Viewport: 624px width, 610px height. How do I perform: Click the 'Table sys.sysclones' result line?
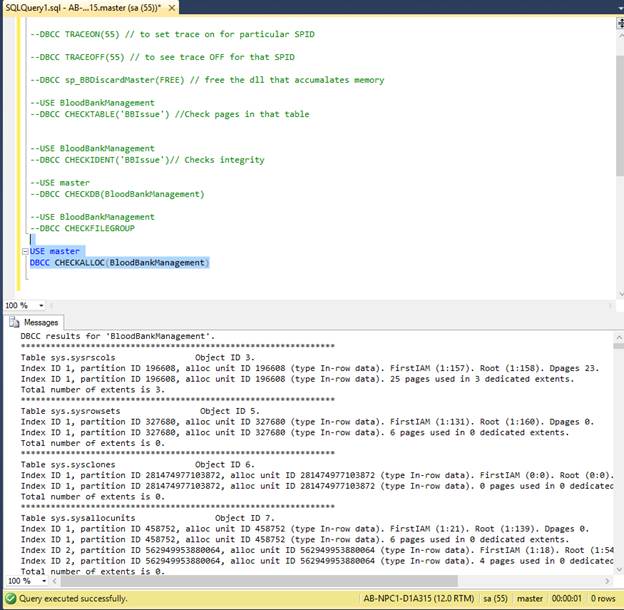click(138, 464)
